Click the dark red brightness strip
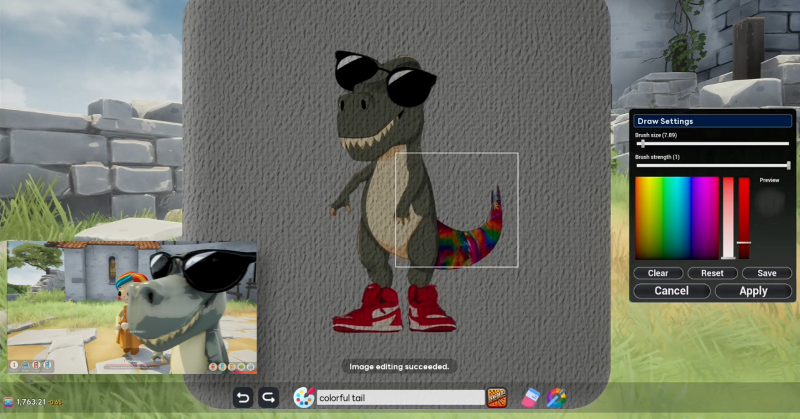Image resolution: width=800 pixels, height=419 pixels. click(x=744, y=218)
